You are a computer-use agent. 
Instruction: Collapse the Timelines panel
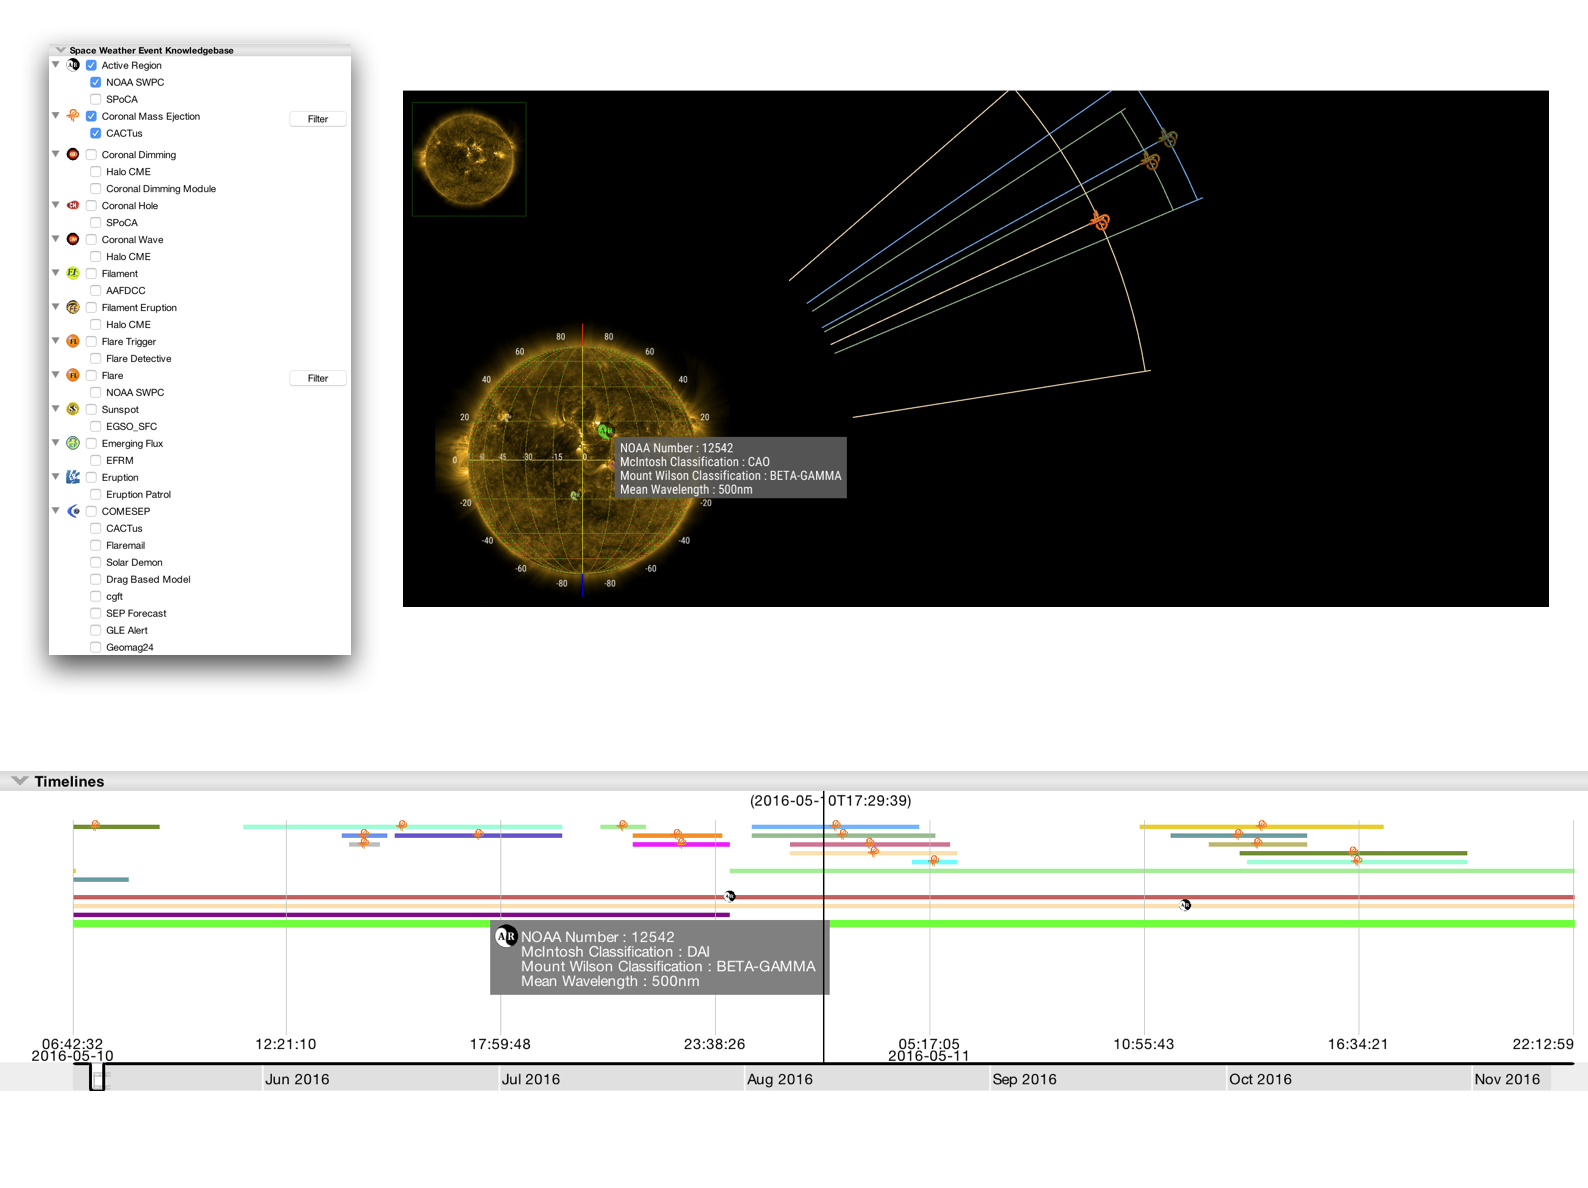pyautogui.click(x=19, y=780)
